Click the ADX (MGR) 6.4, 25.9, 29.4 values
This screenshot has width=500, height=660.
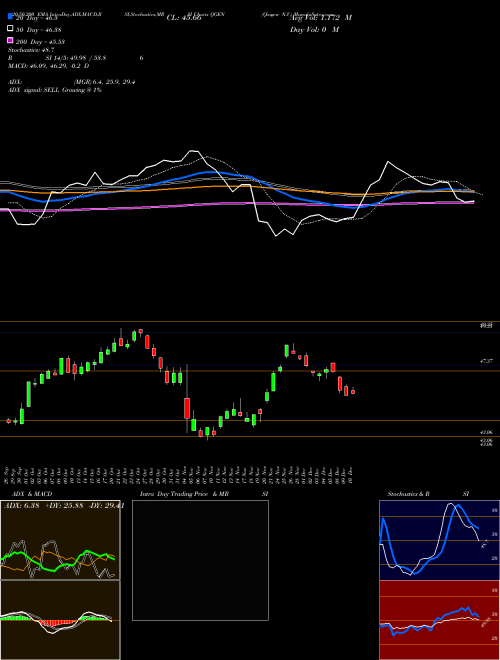(104, 82)
